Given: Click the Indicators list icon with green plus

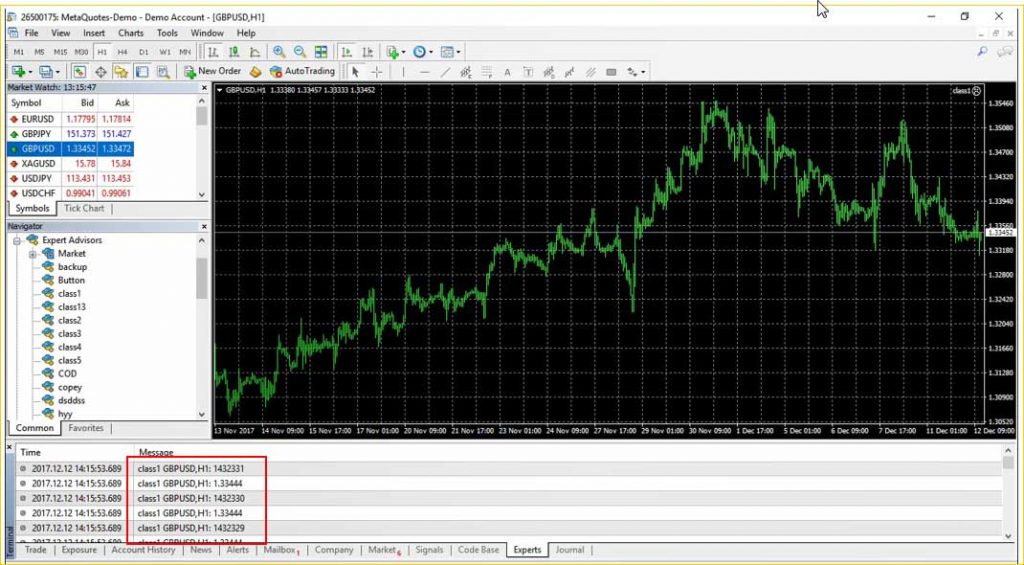Looking at the screenshot, I should click(392, 52).
